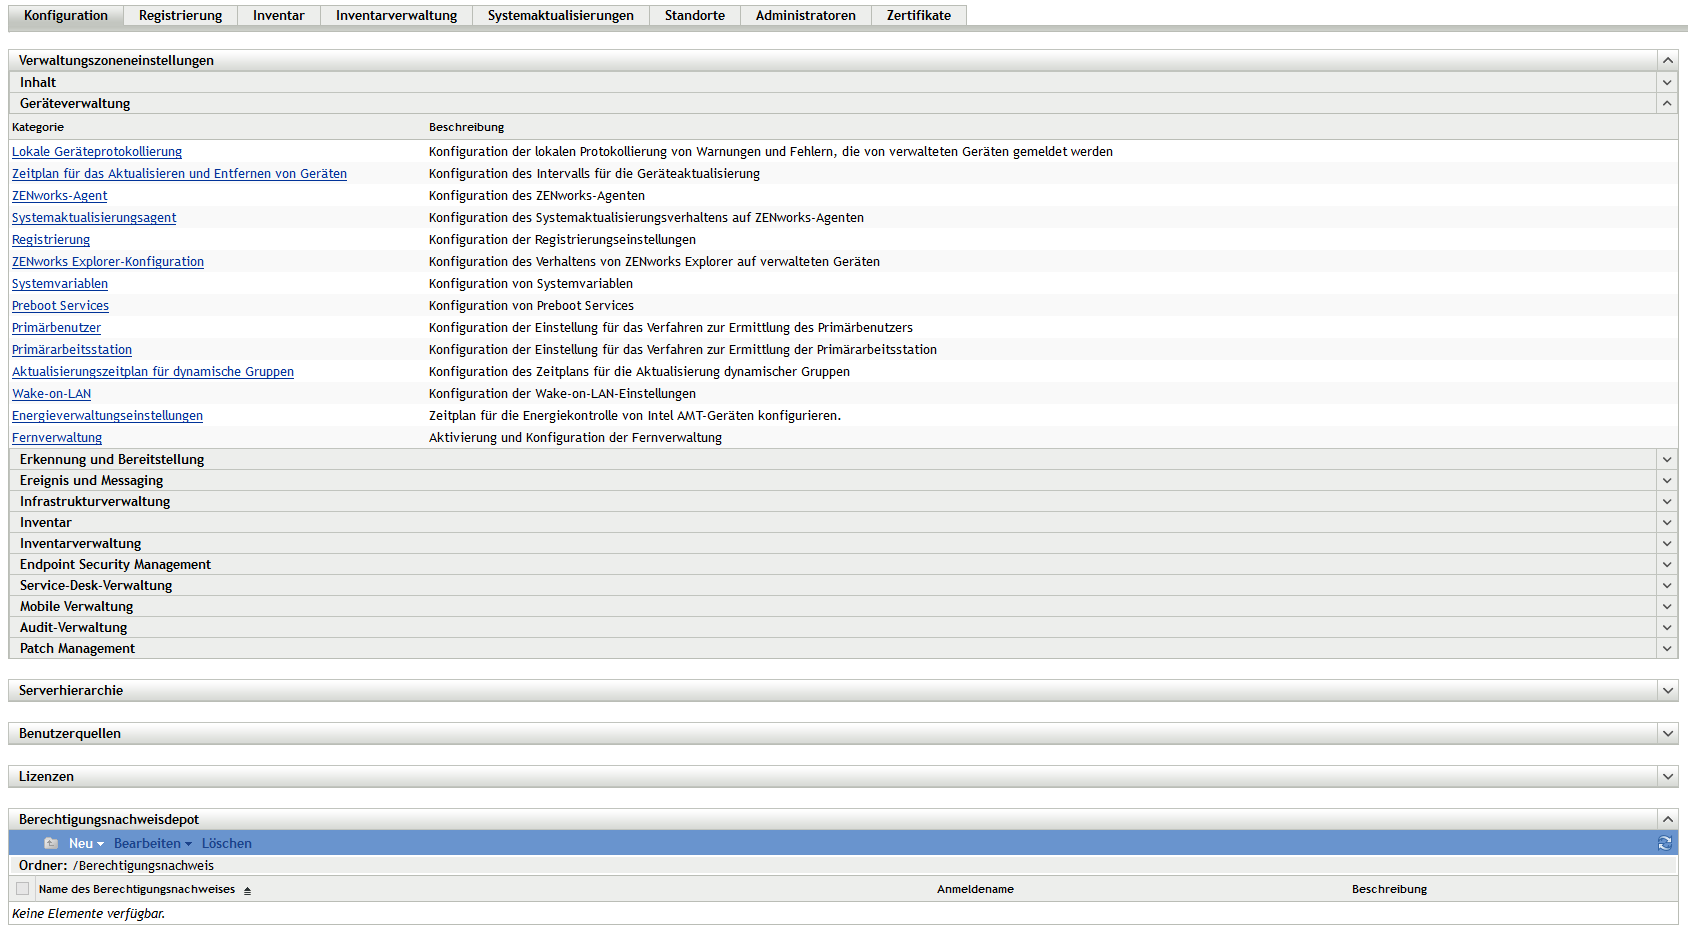
Task: Click the Anmeldename column header
Action: (975, 889)
